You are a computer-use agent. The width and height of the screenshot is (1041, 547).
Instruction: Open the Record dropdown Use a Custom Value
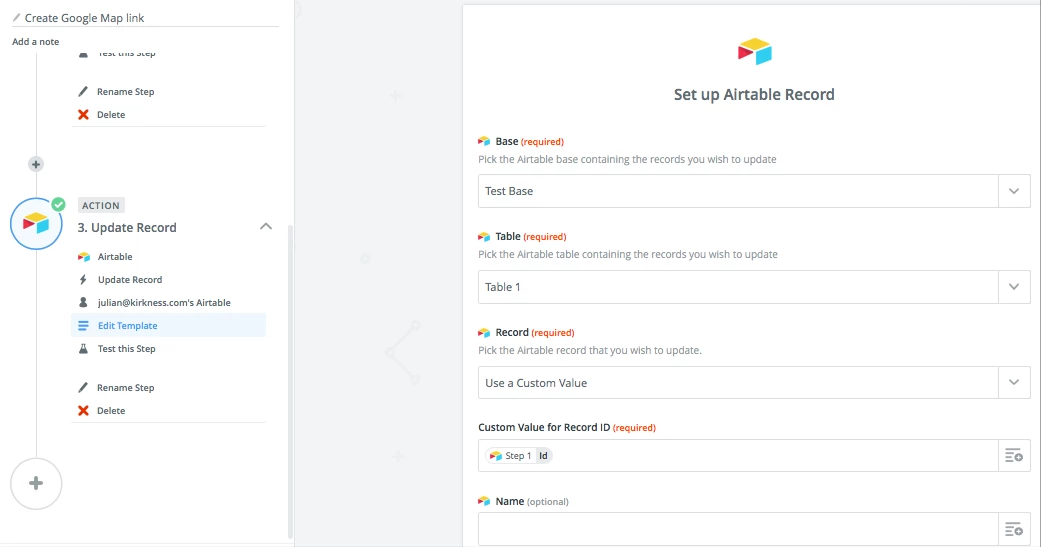754,382
